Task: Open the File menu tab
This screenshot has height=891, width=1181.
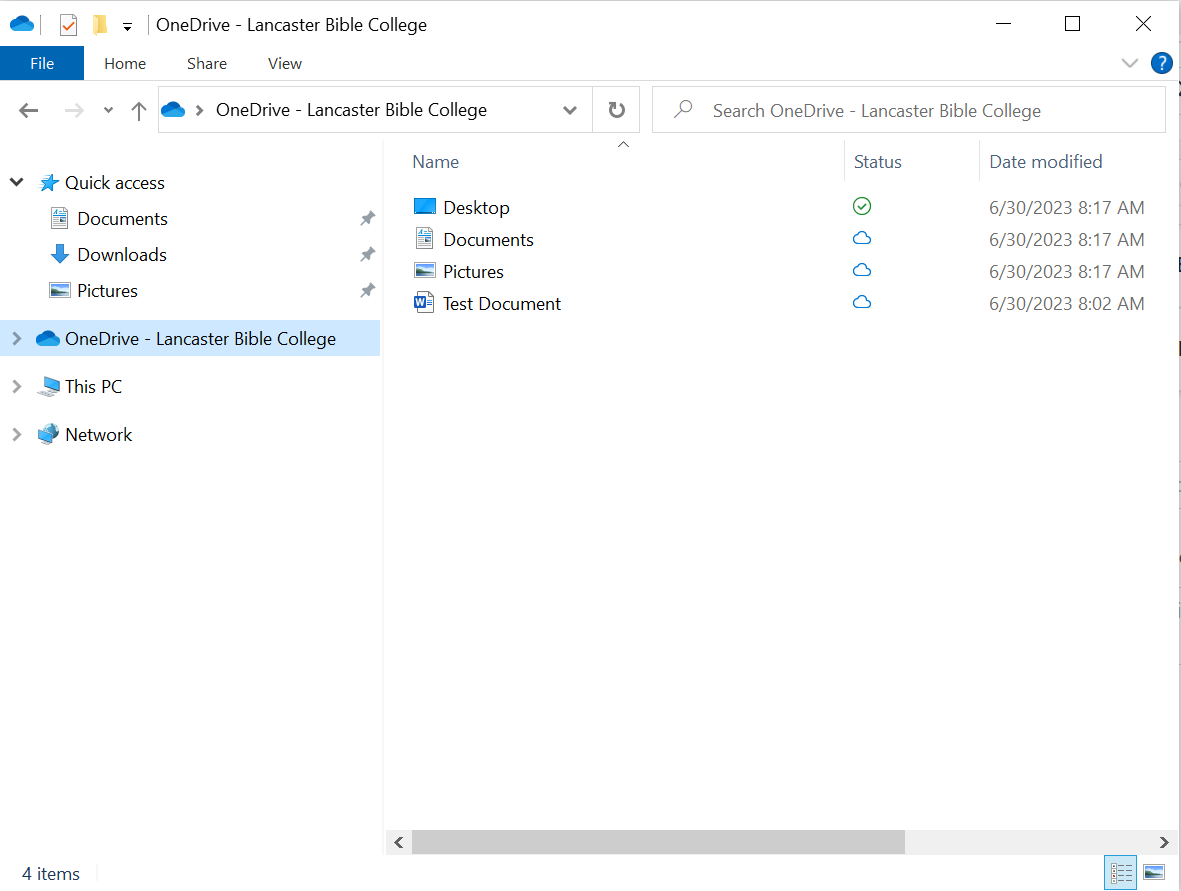Action: click(x=42, y=63)
